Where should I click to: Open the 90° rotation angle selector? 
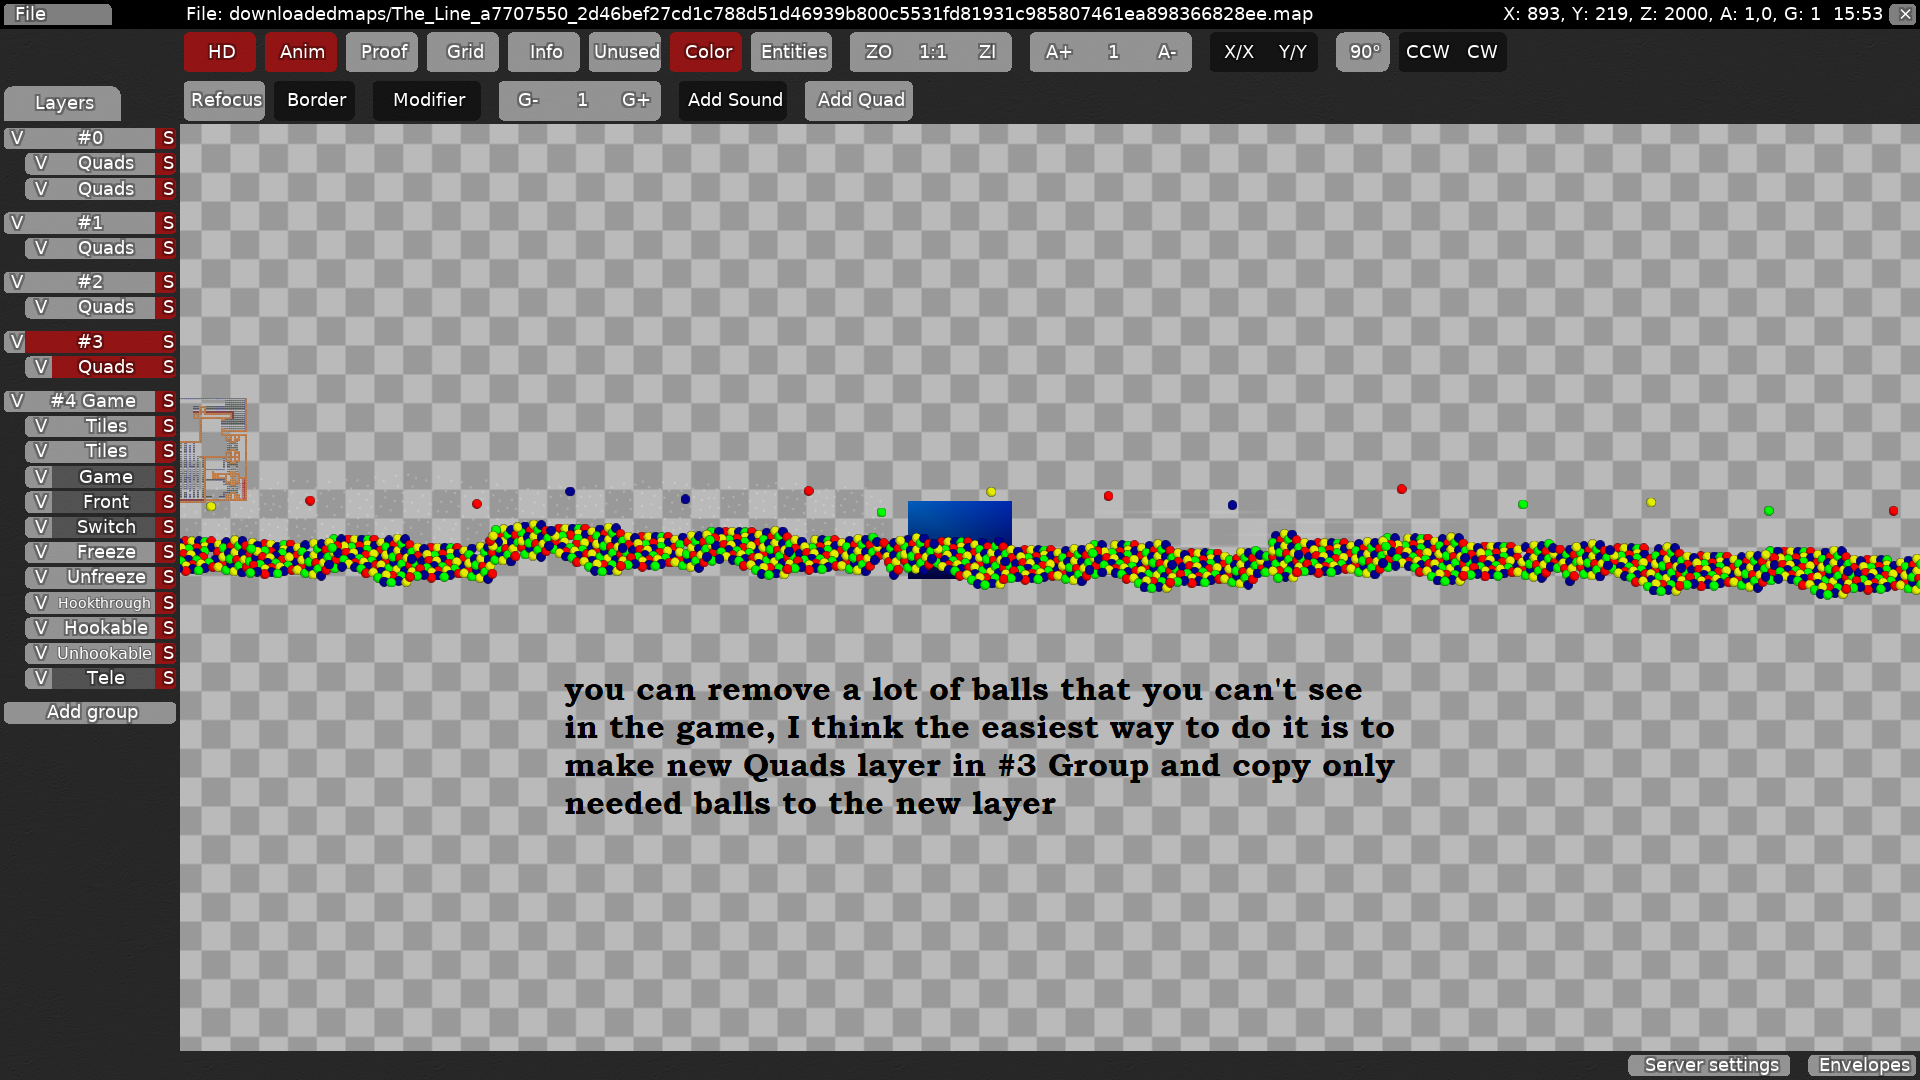click(1364, 52)
